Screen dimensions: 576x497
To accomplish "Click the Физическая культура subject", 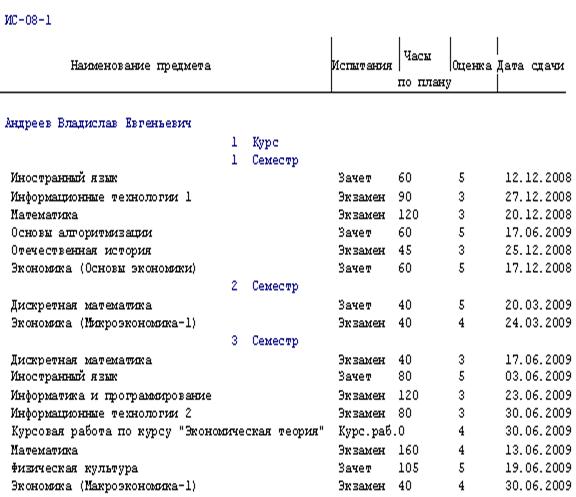I will [x=74, y=468].
